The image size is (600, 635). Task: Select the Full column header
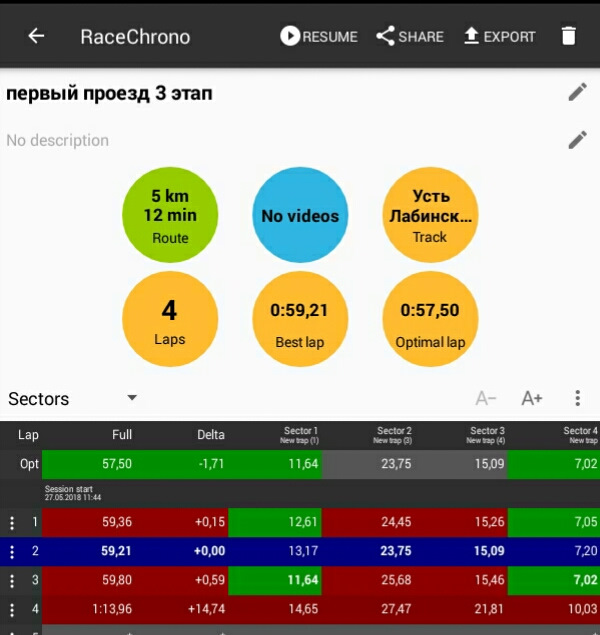click(122, 435)
